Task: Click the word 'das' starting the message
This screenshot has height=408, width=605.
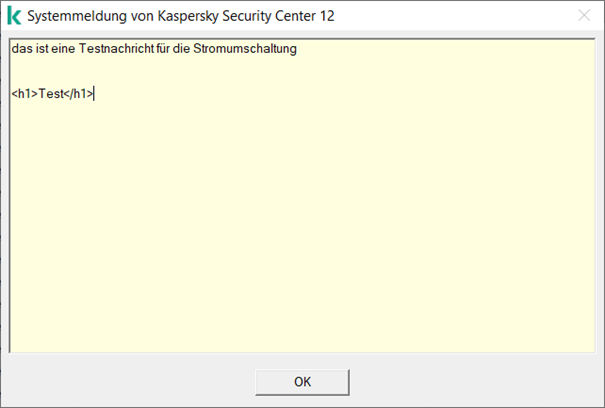Action: (21, 49)
